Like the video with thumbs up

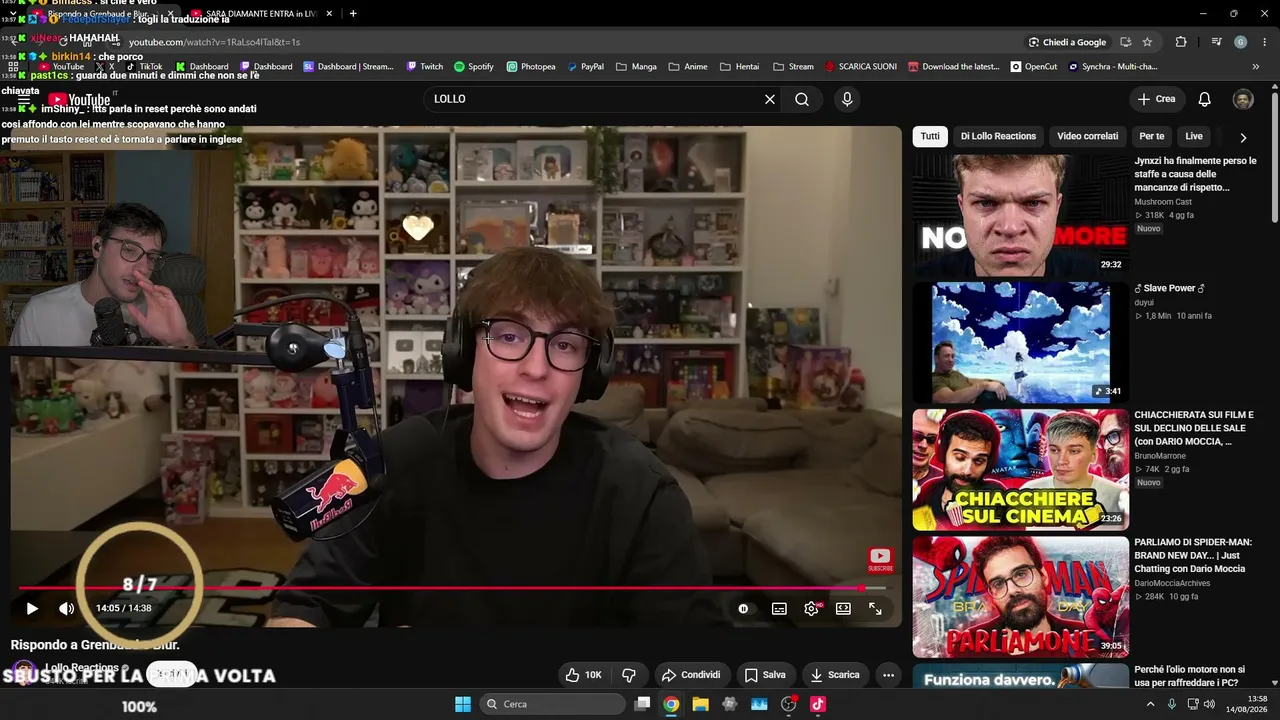583,675
